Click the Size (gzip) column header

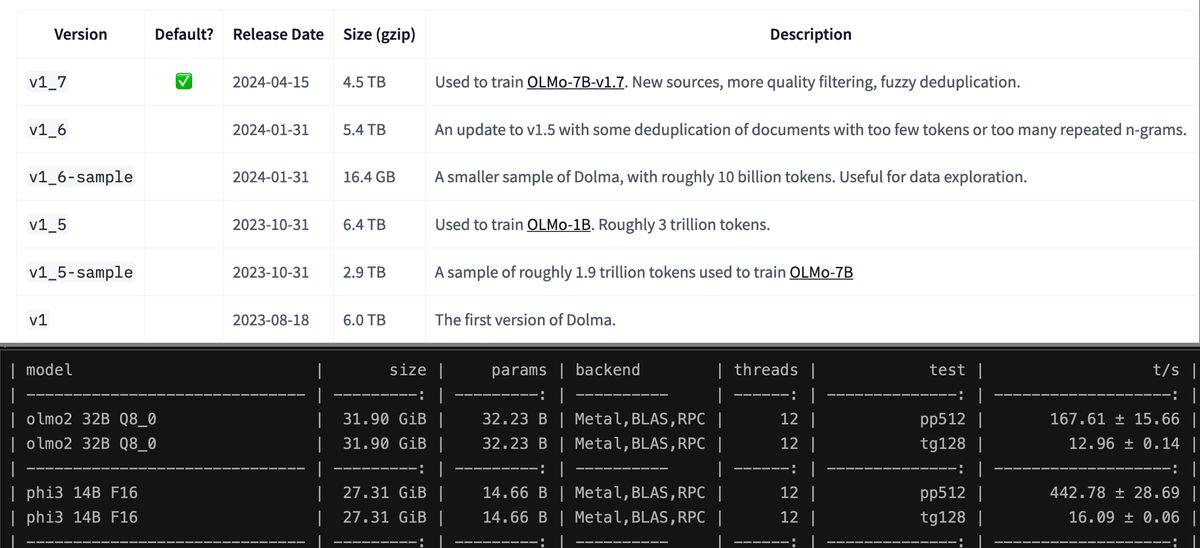click(x=379, y=34)
